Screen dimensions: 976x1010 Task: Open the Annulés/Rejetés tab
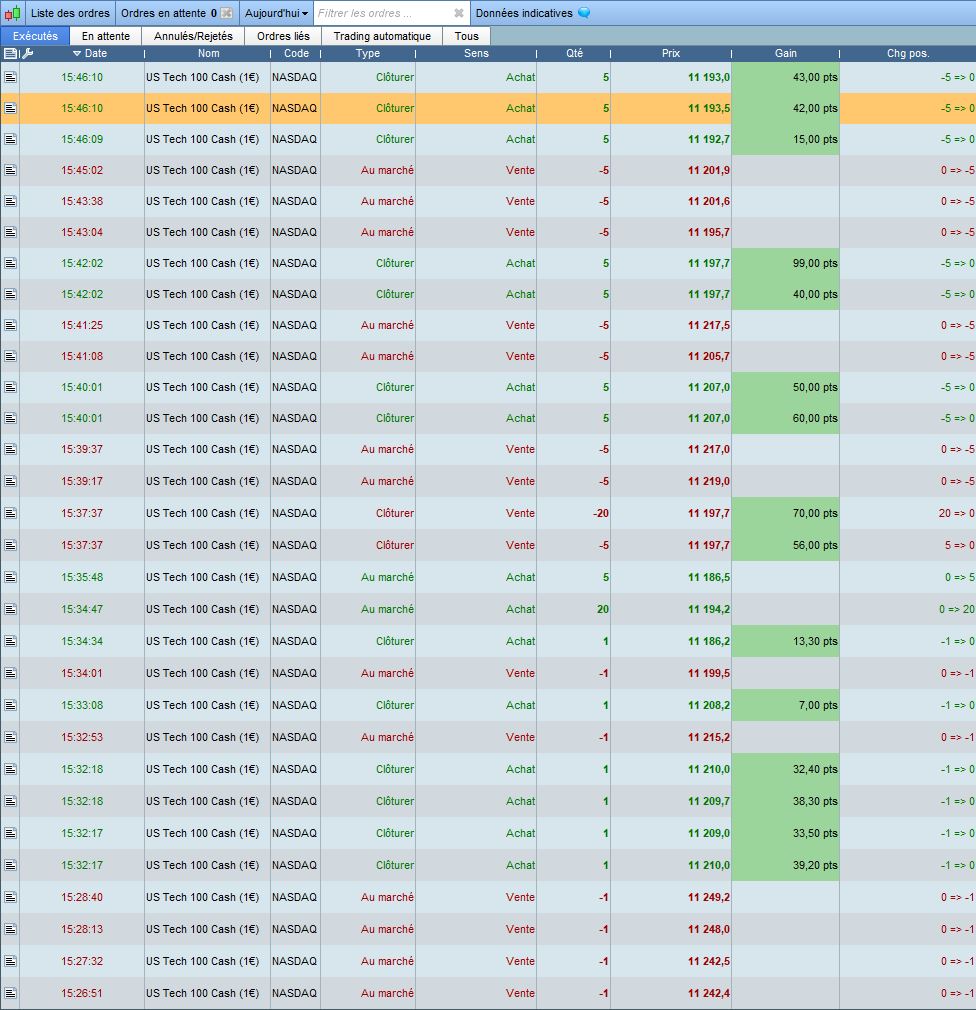pos(193,36)
